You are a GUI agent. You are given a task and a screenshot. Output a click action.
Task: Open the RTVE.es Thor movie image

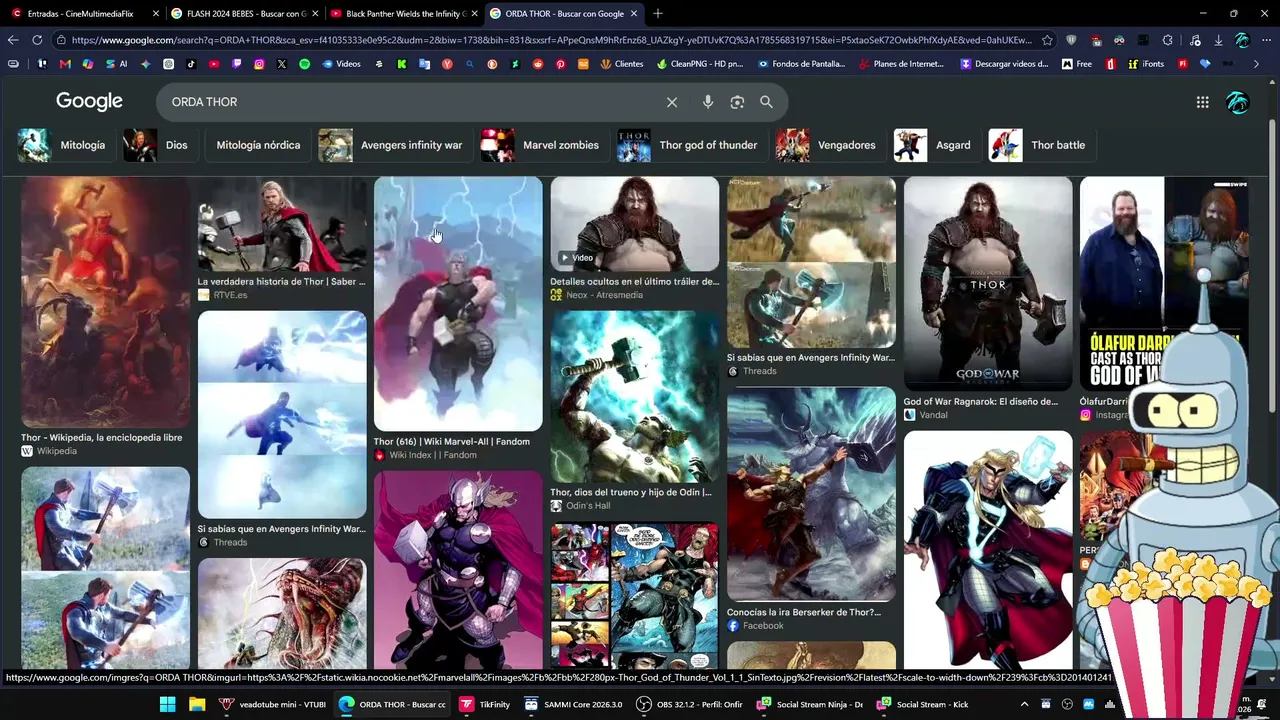(x=282, y=224)
